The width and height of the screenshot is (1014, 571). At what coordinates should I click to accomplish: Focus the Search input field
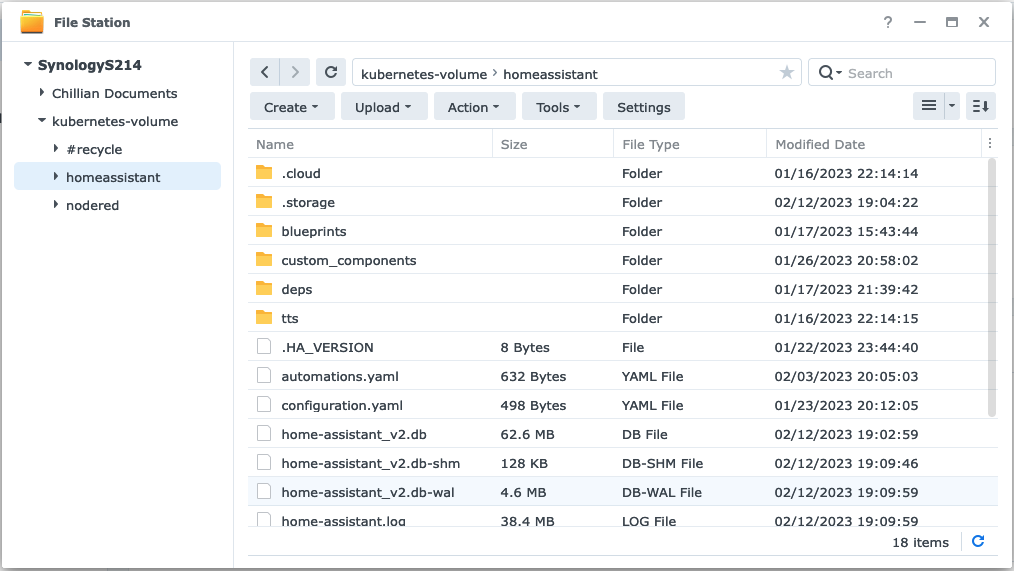pyautogui.click(x=918, y=73)
